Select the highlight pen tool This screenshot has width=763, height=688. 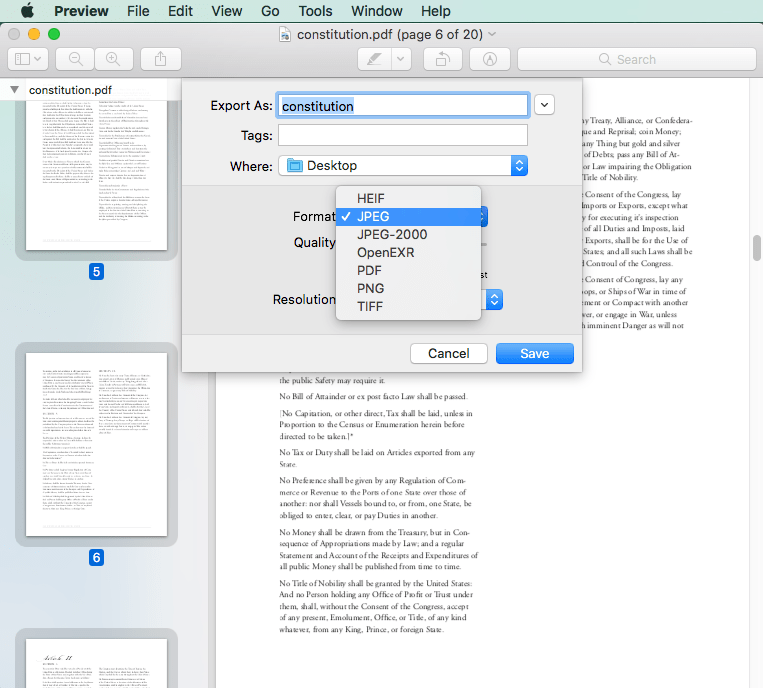374,59
